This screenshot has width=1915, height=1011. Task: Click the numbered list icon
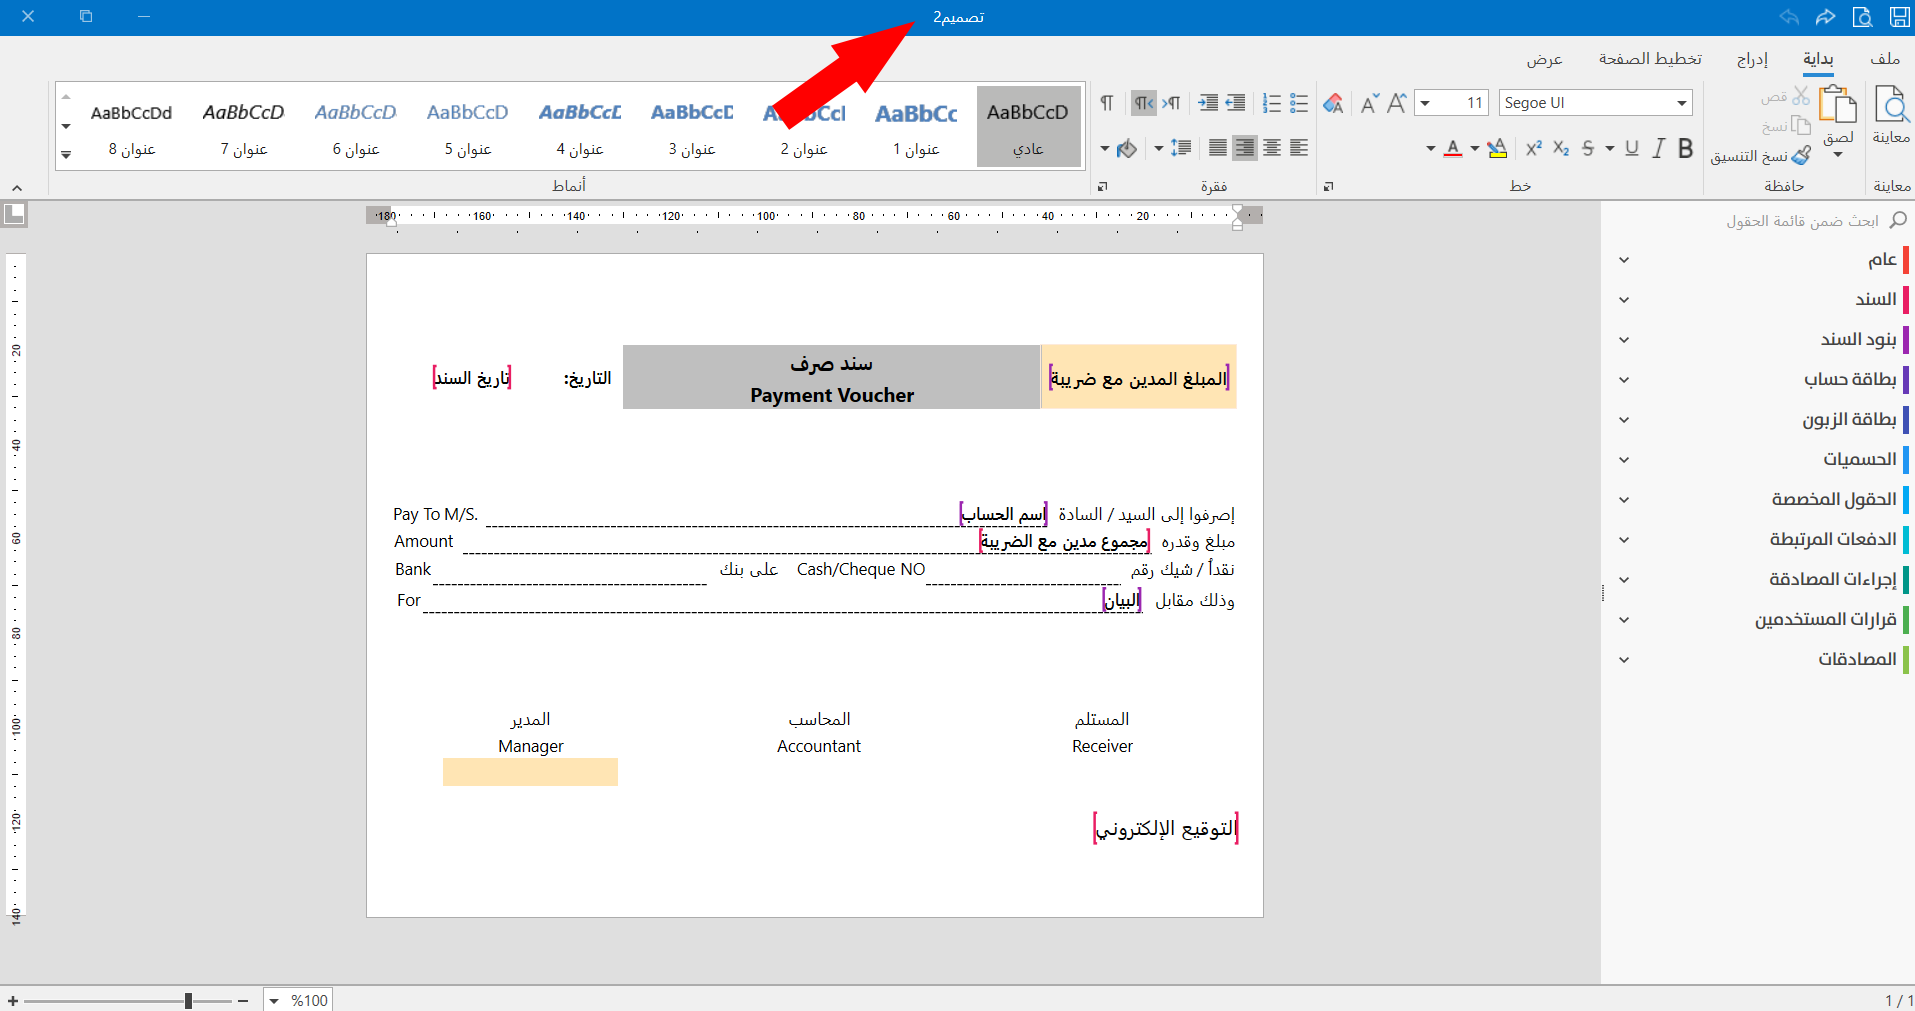(x=1272, y=102)
